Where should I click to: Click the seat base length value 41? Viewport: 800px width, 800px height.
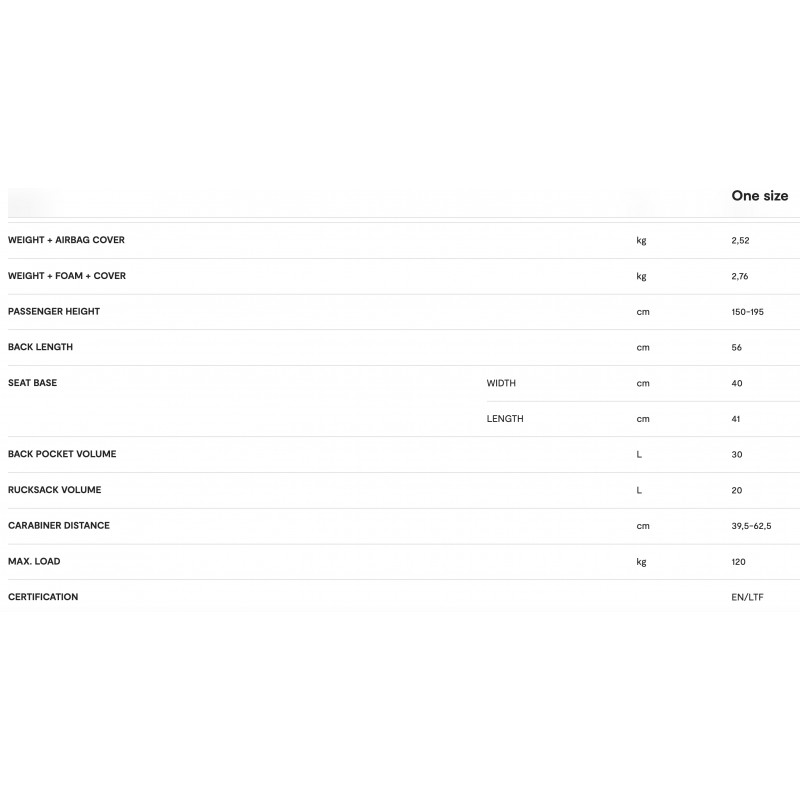(736, 419)
